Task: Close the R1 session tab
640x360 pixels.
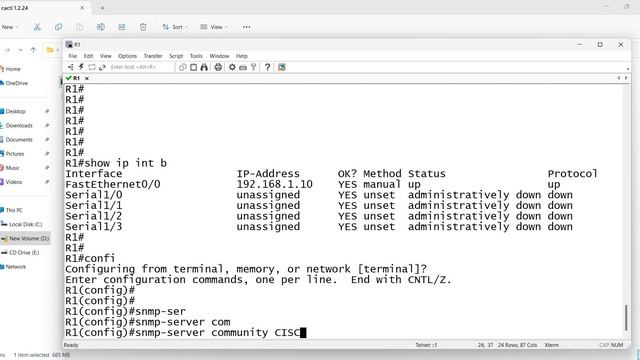Action: [x=87, y=78]
